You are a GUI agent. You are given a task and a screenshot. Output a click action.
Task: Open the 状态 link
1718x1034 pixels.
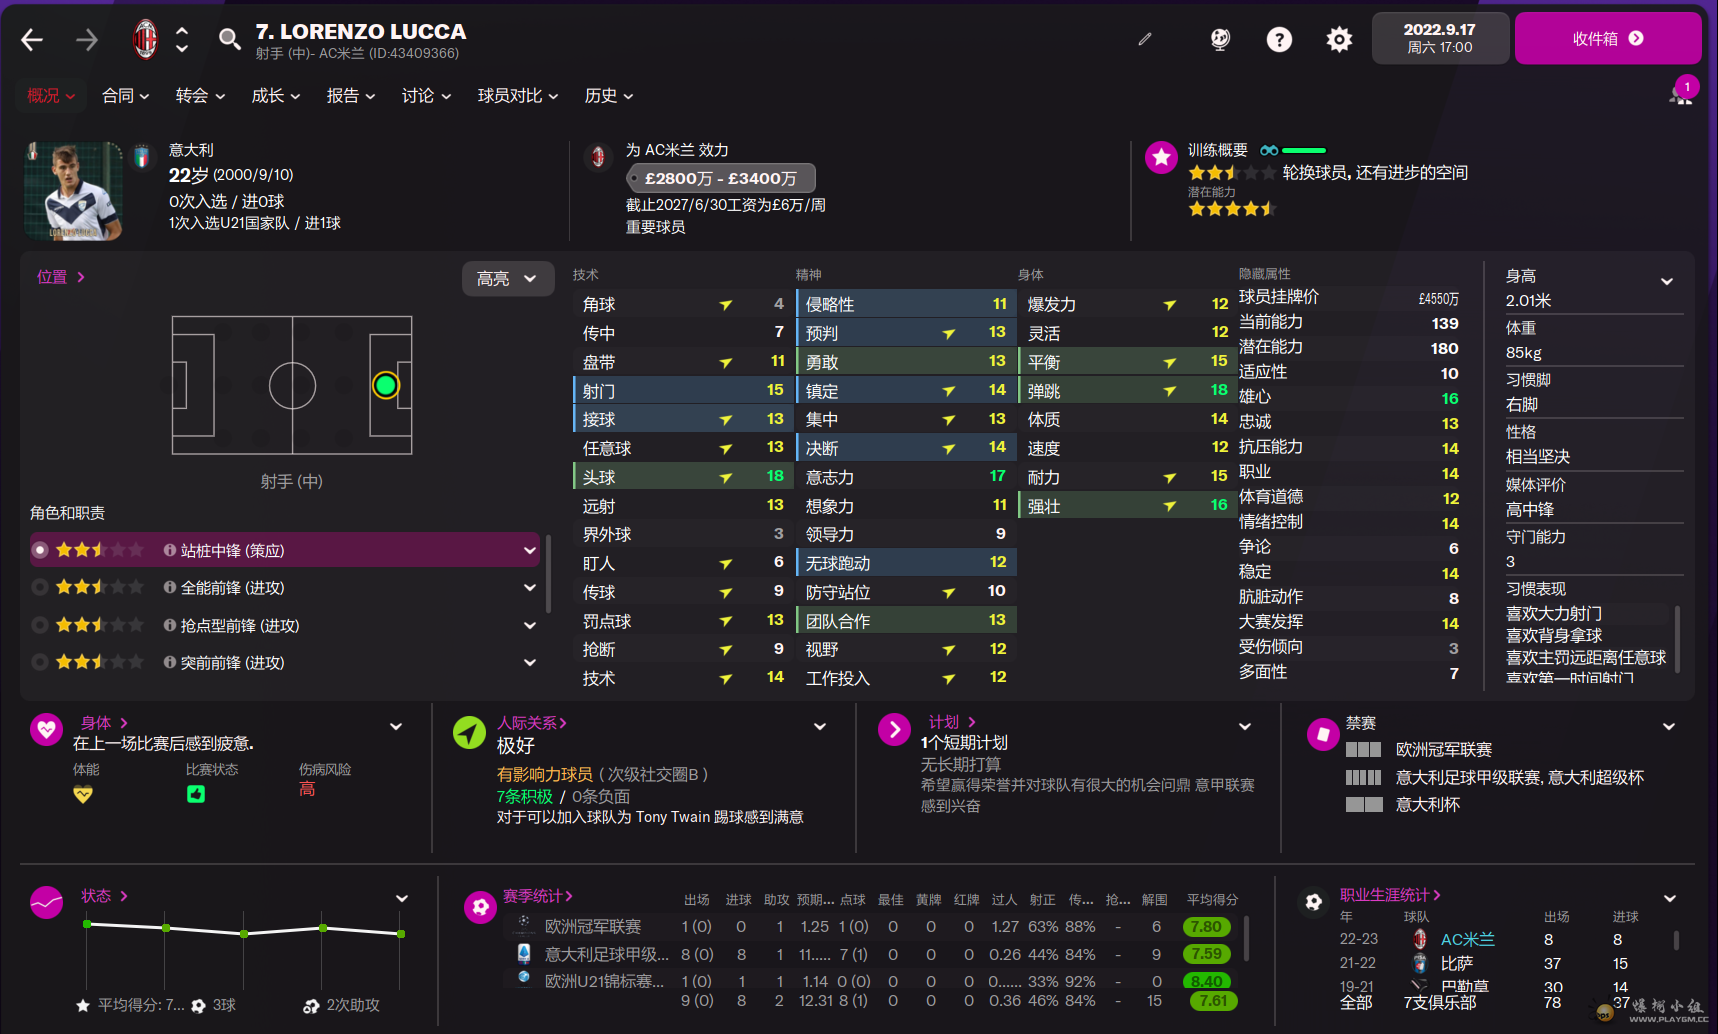pos(104,896)
